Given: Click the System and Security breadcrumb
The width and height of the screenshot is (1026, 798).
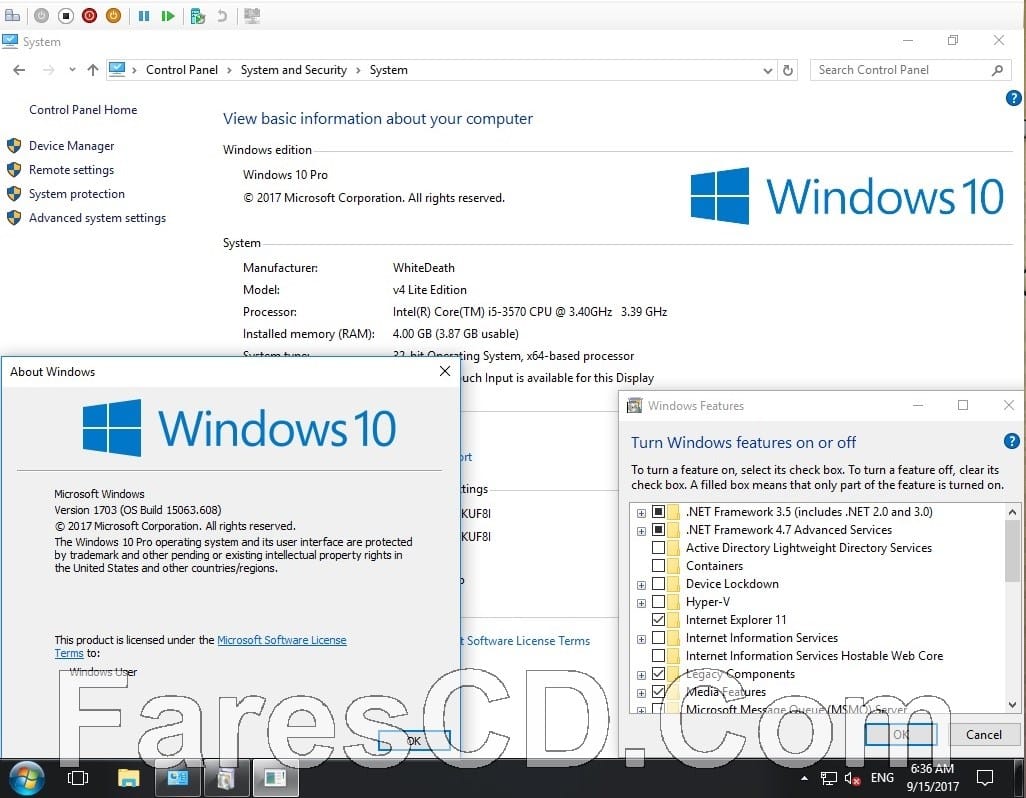Looking at the screenshot, I should coord(294,70).
